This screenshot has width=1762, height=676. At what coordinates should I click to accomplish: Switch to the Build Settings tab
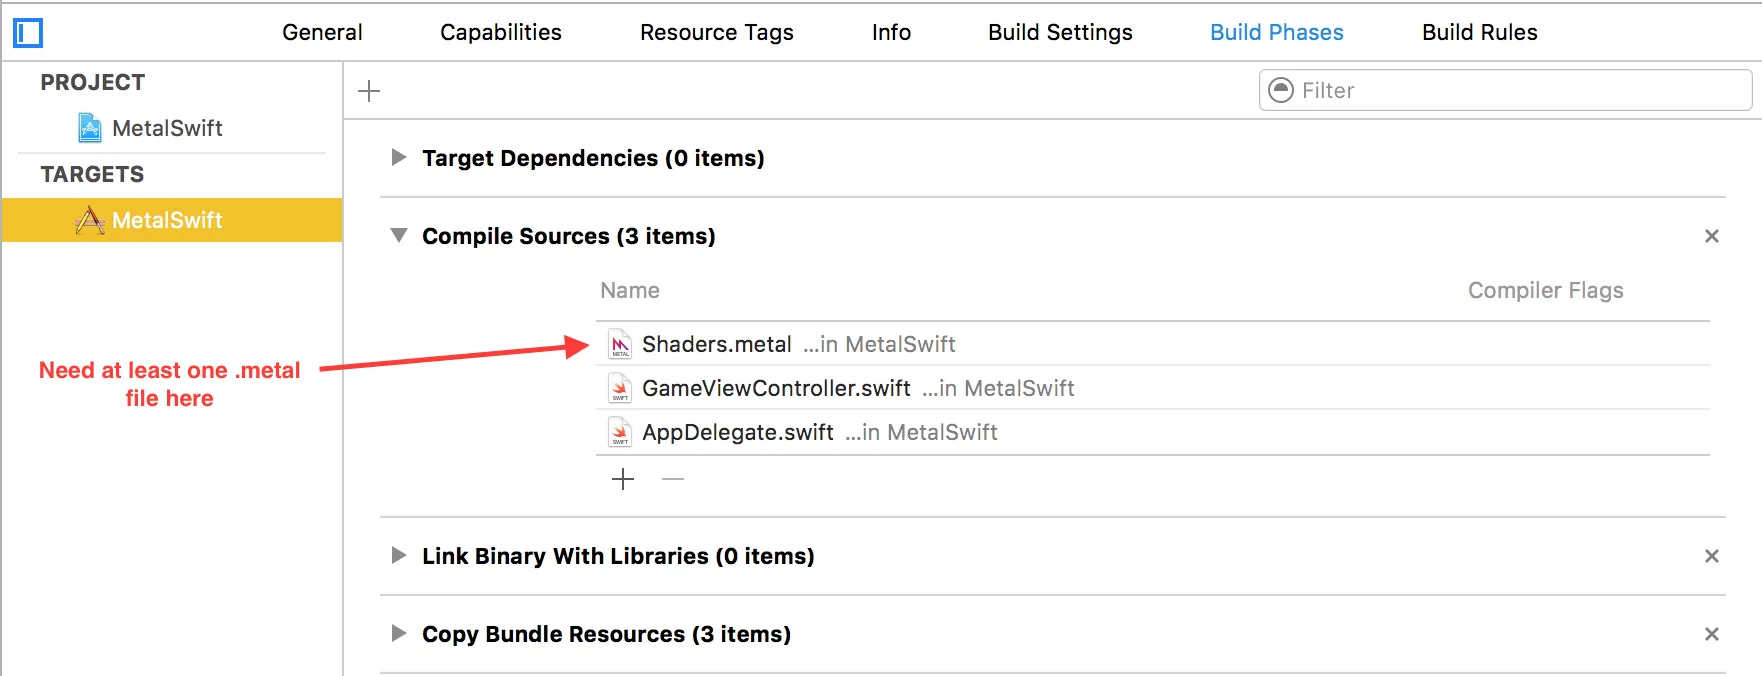(1060, 32)
